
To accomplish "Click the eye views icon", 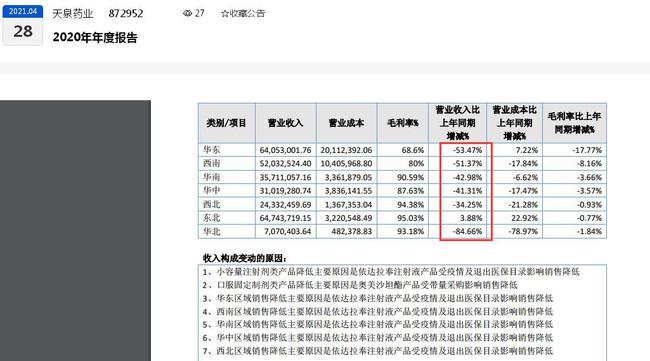I will click(187, 14).
